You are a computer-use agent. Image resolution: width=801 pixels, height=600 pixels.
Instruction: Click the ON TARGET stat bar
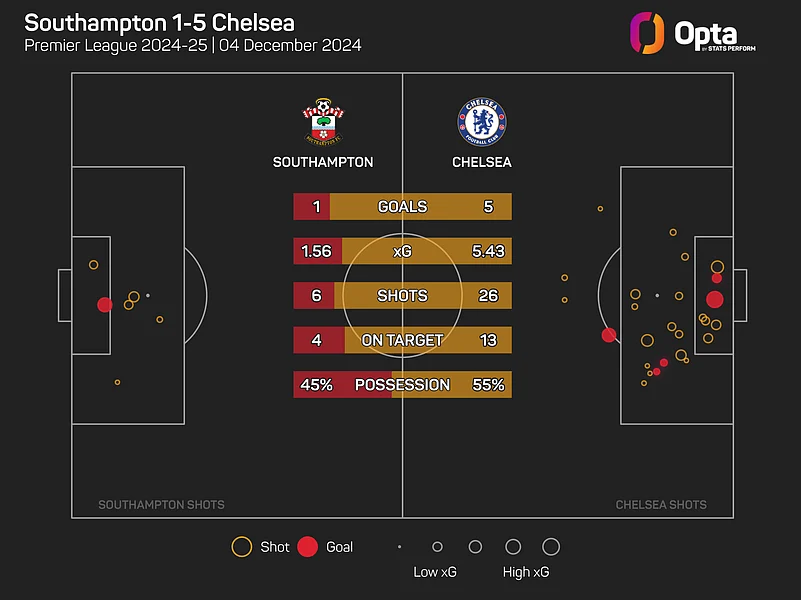402,340
